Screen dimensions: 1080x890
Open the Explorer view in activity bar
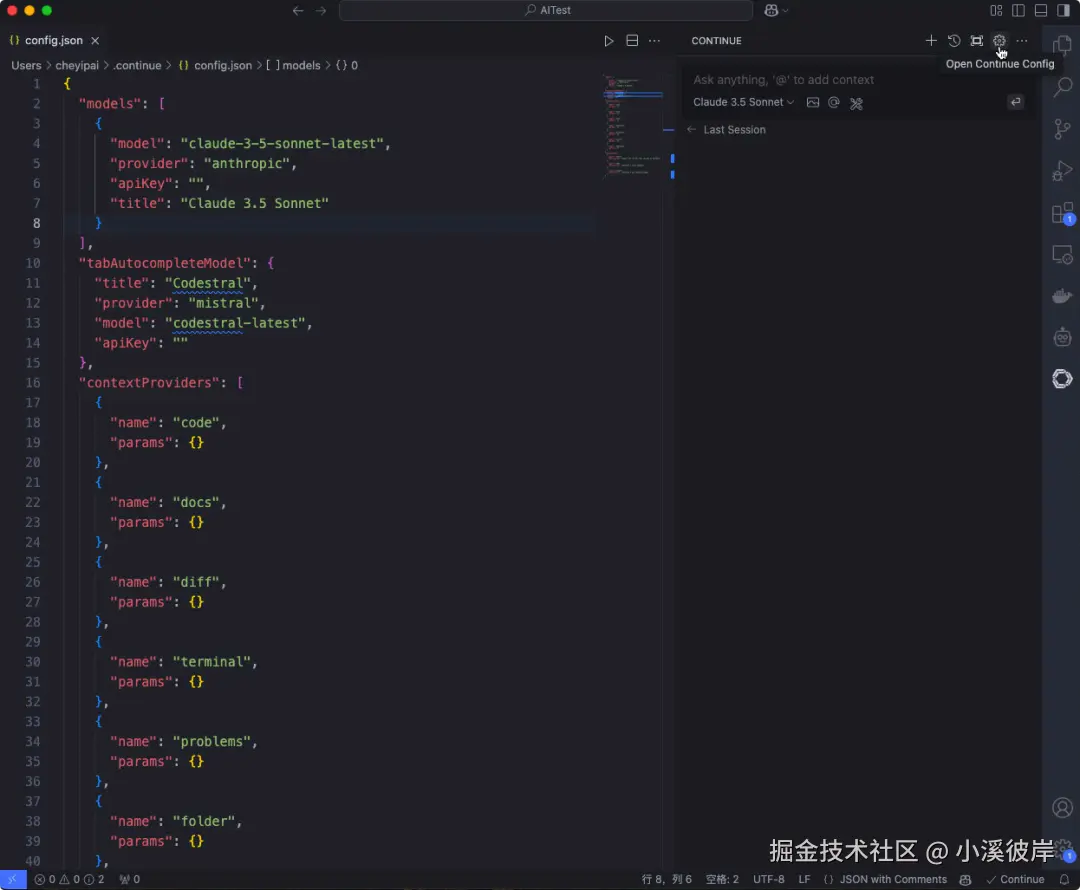pyautogui.click(x=1062, y=45)
